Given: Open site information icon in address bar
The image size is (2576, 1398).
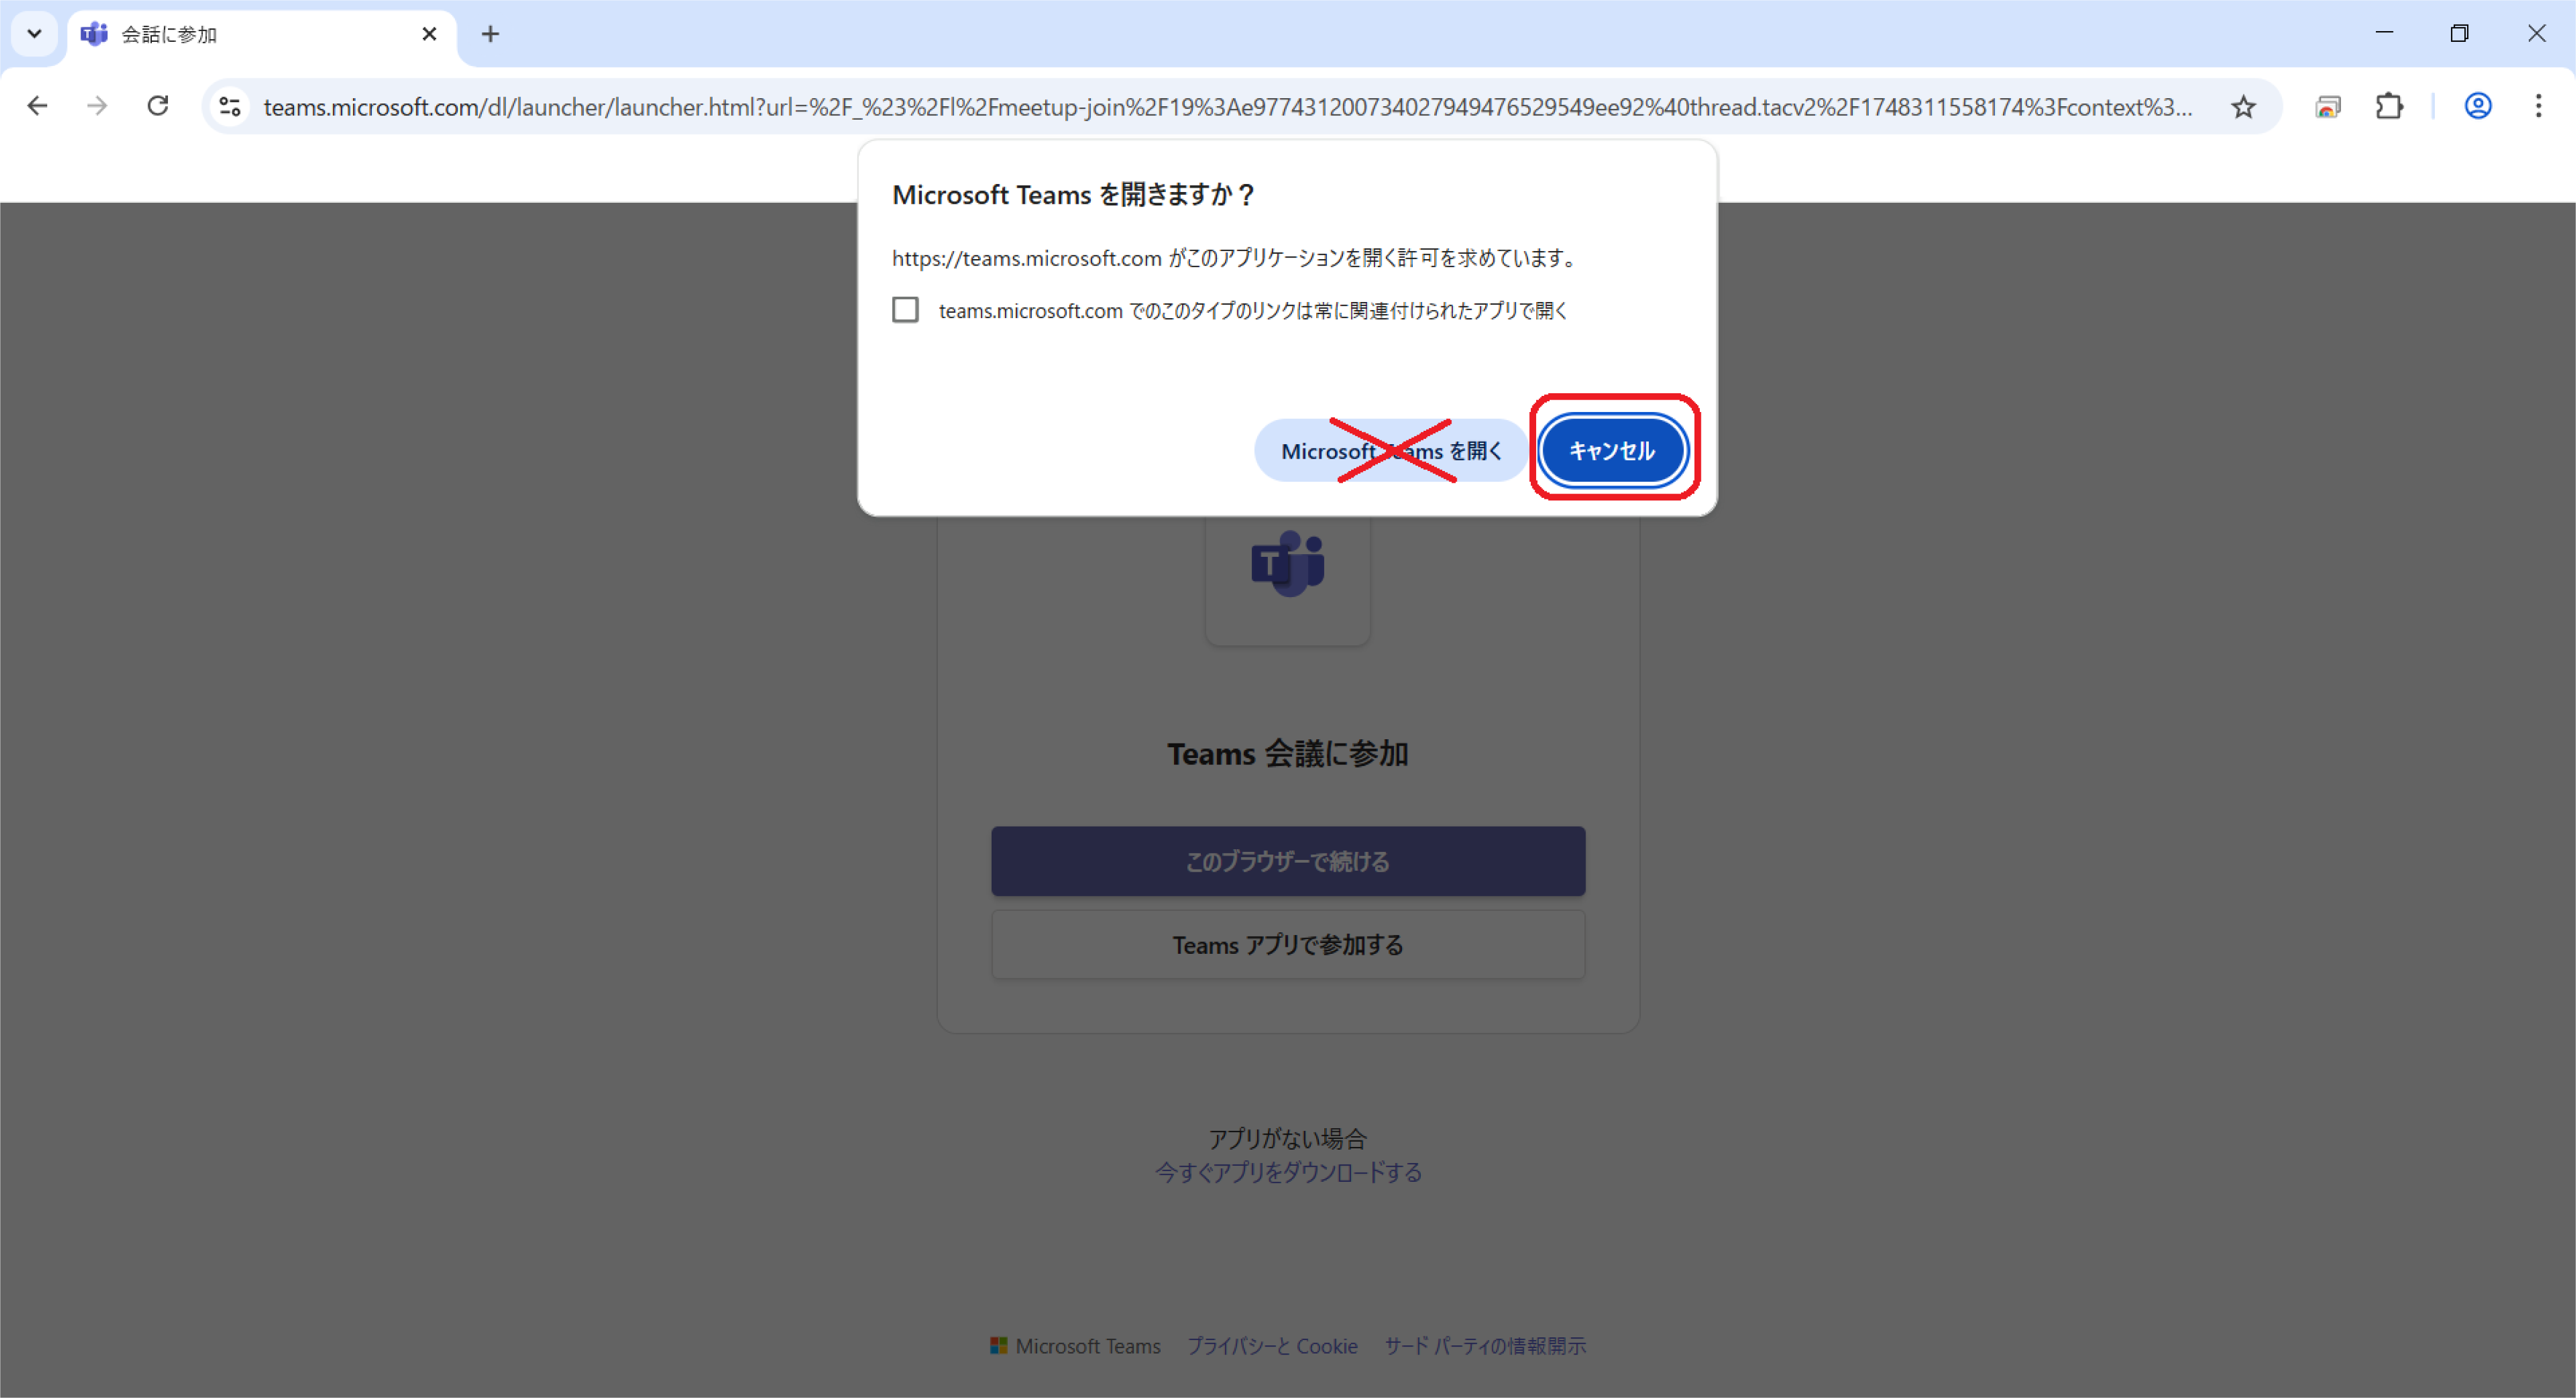Looking at the screenshot, I should [230, 106].
